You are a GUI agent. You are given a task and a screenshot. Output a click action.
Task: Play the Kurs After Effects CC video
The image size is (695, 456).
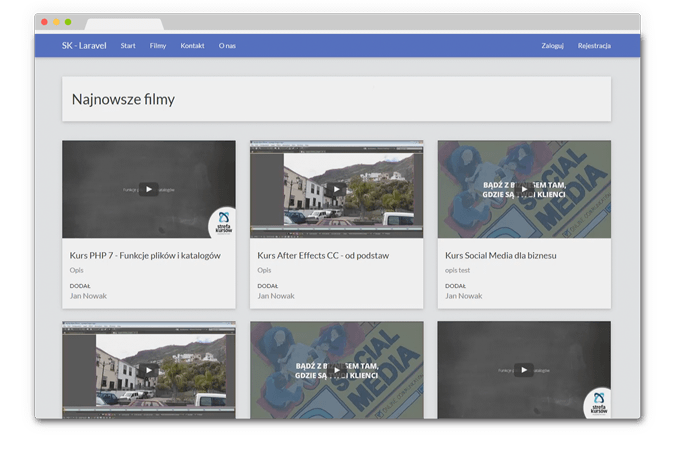point(336,189)
